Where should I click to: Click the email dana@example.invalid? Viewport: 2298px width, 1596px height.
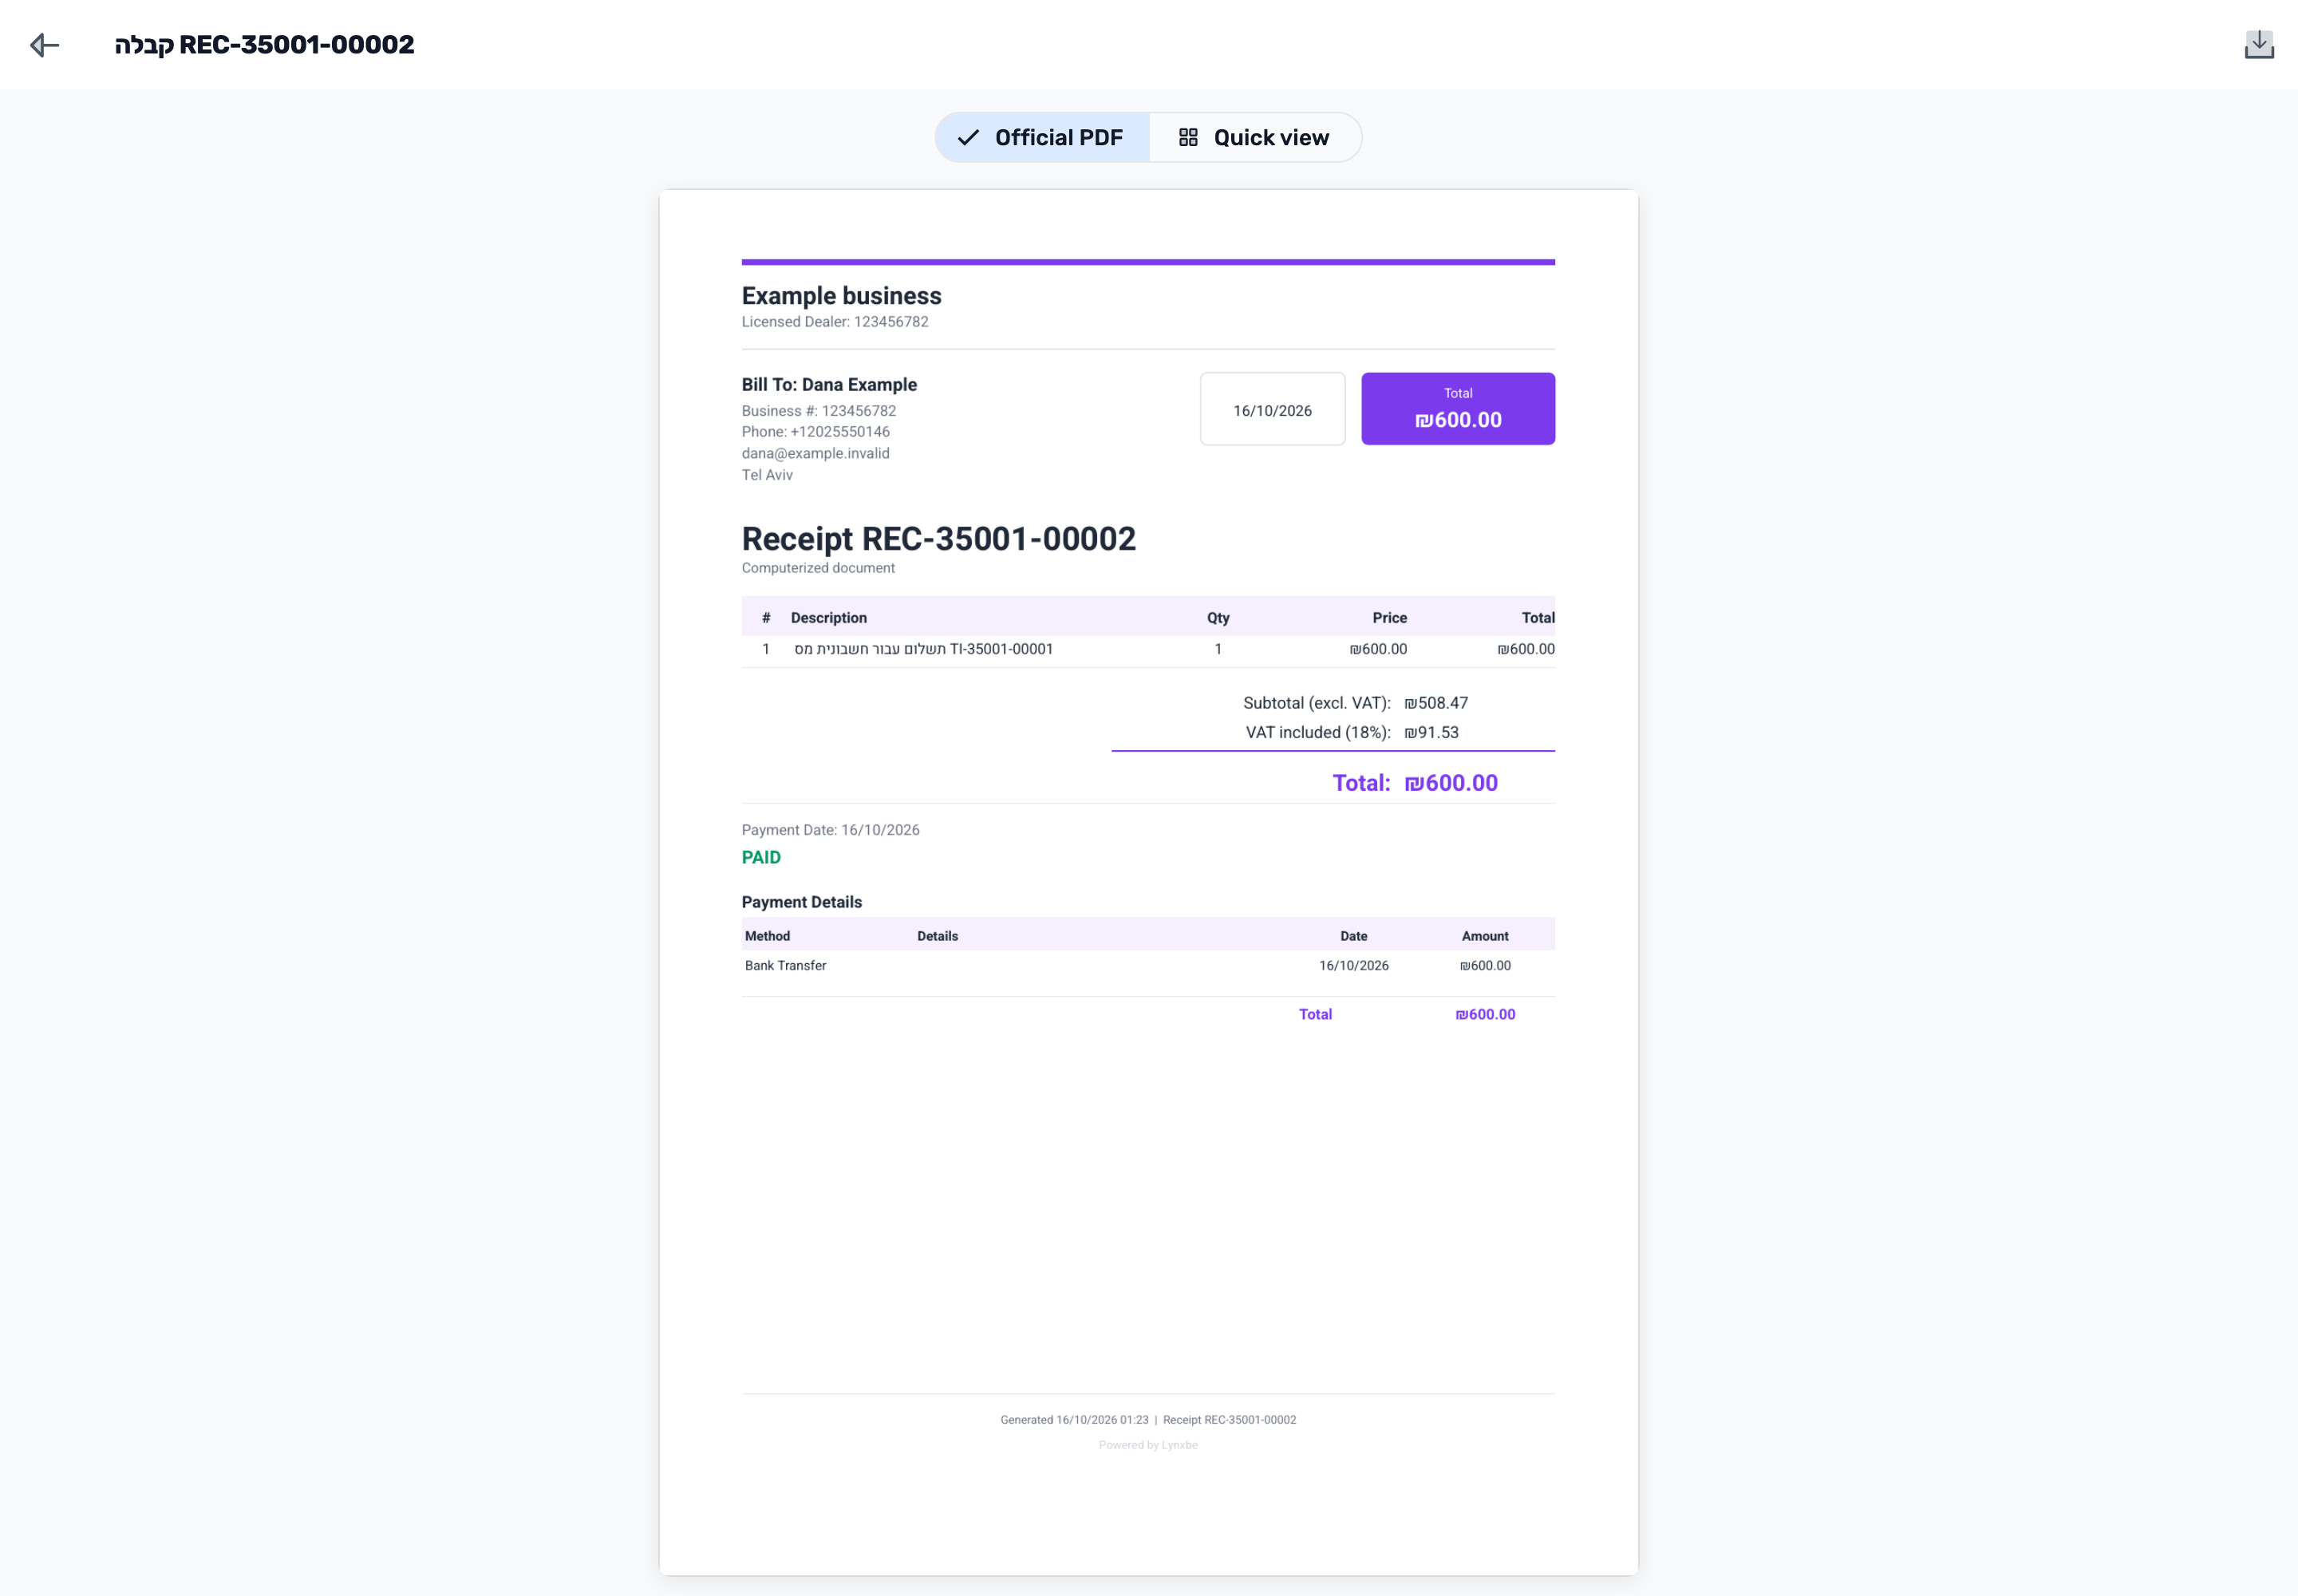[x=815, y=454]
